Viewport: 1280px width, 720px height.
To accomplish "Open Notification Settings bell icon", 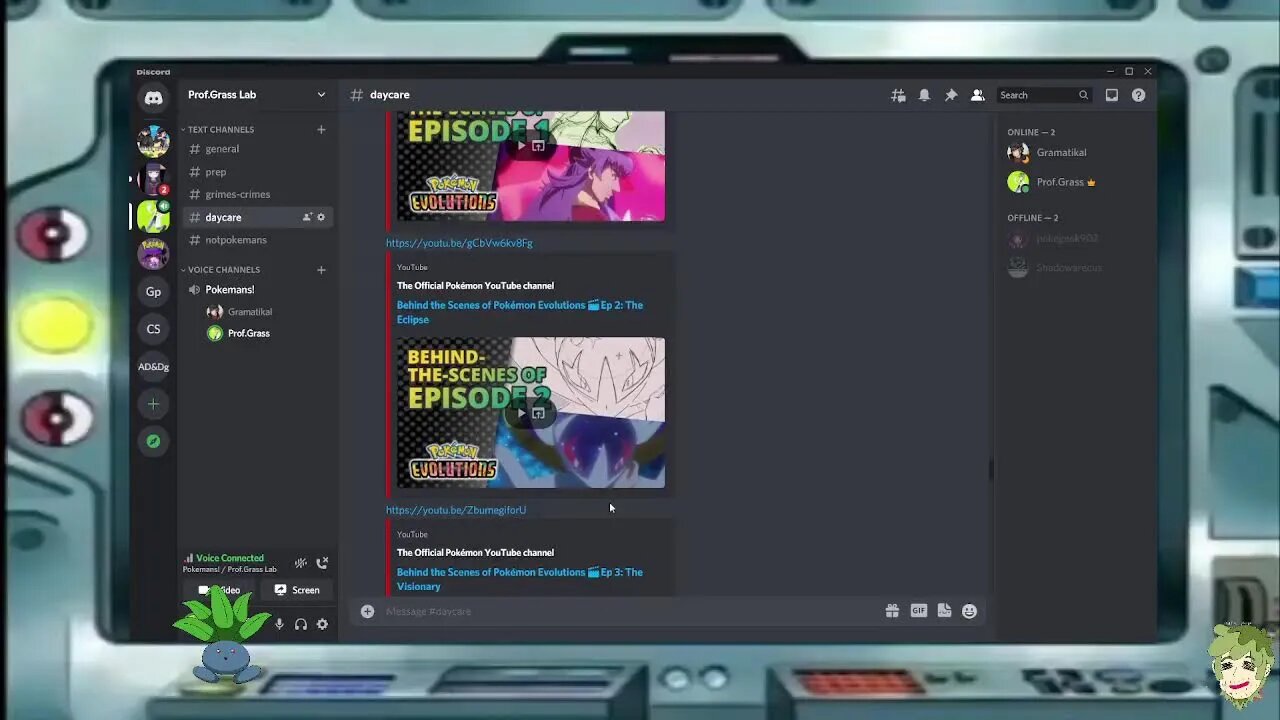I will [924, 95].
